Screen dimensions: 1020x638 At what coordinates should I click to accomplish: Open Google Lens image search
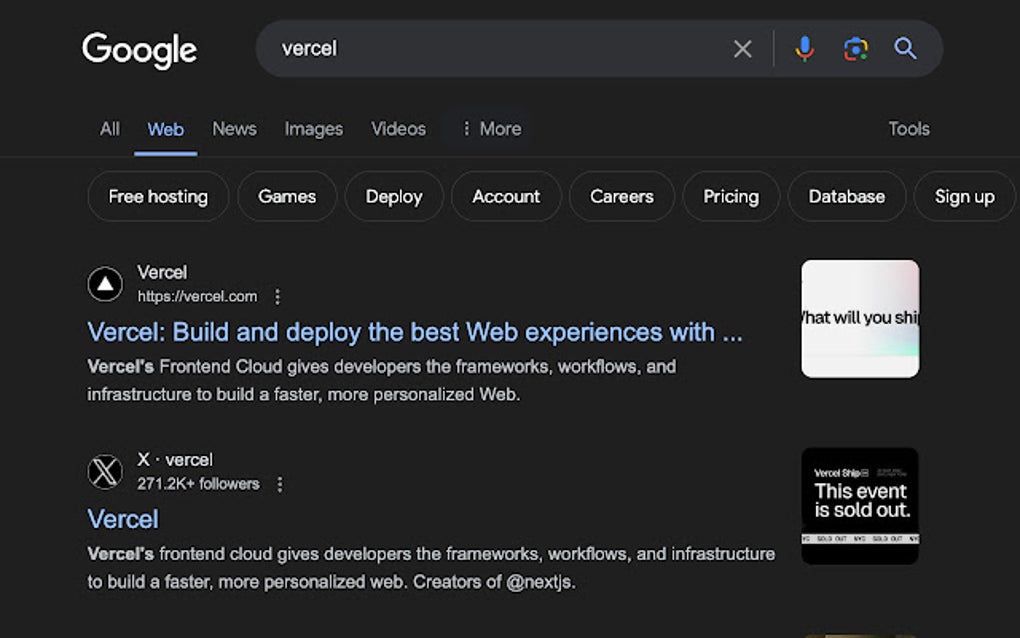pyautogui.click(x=855, y=48)
